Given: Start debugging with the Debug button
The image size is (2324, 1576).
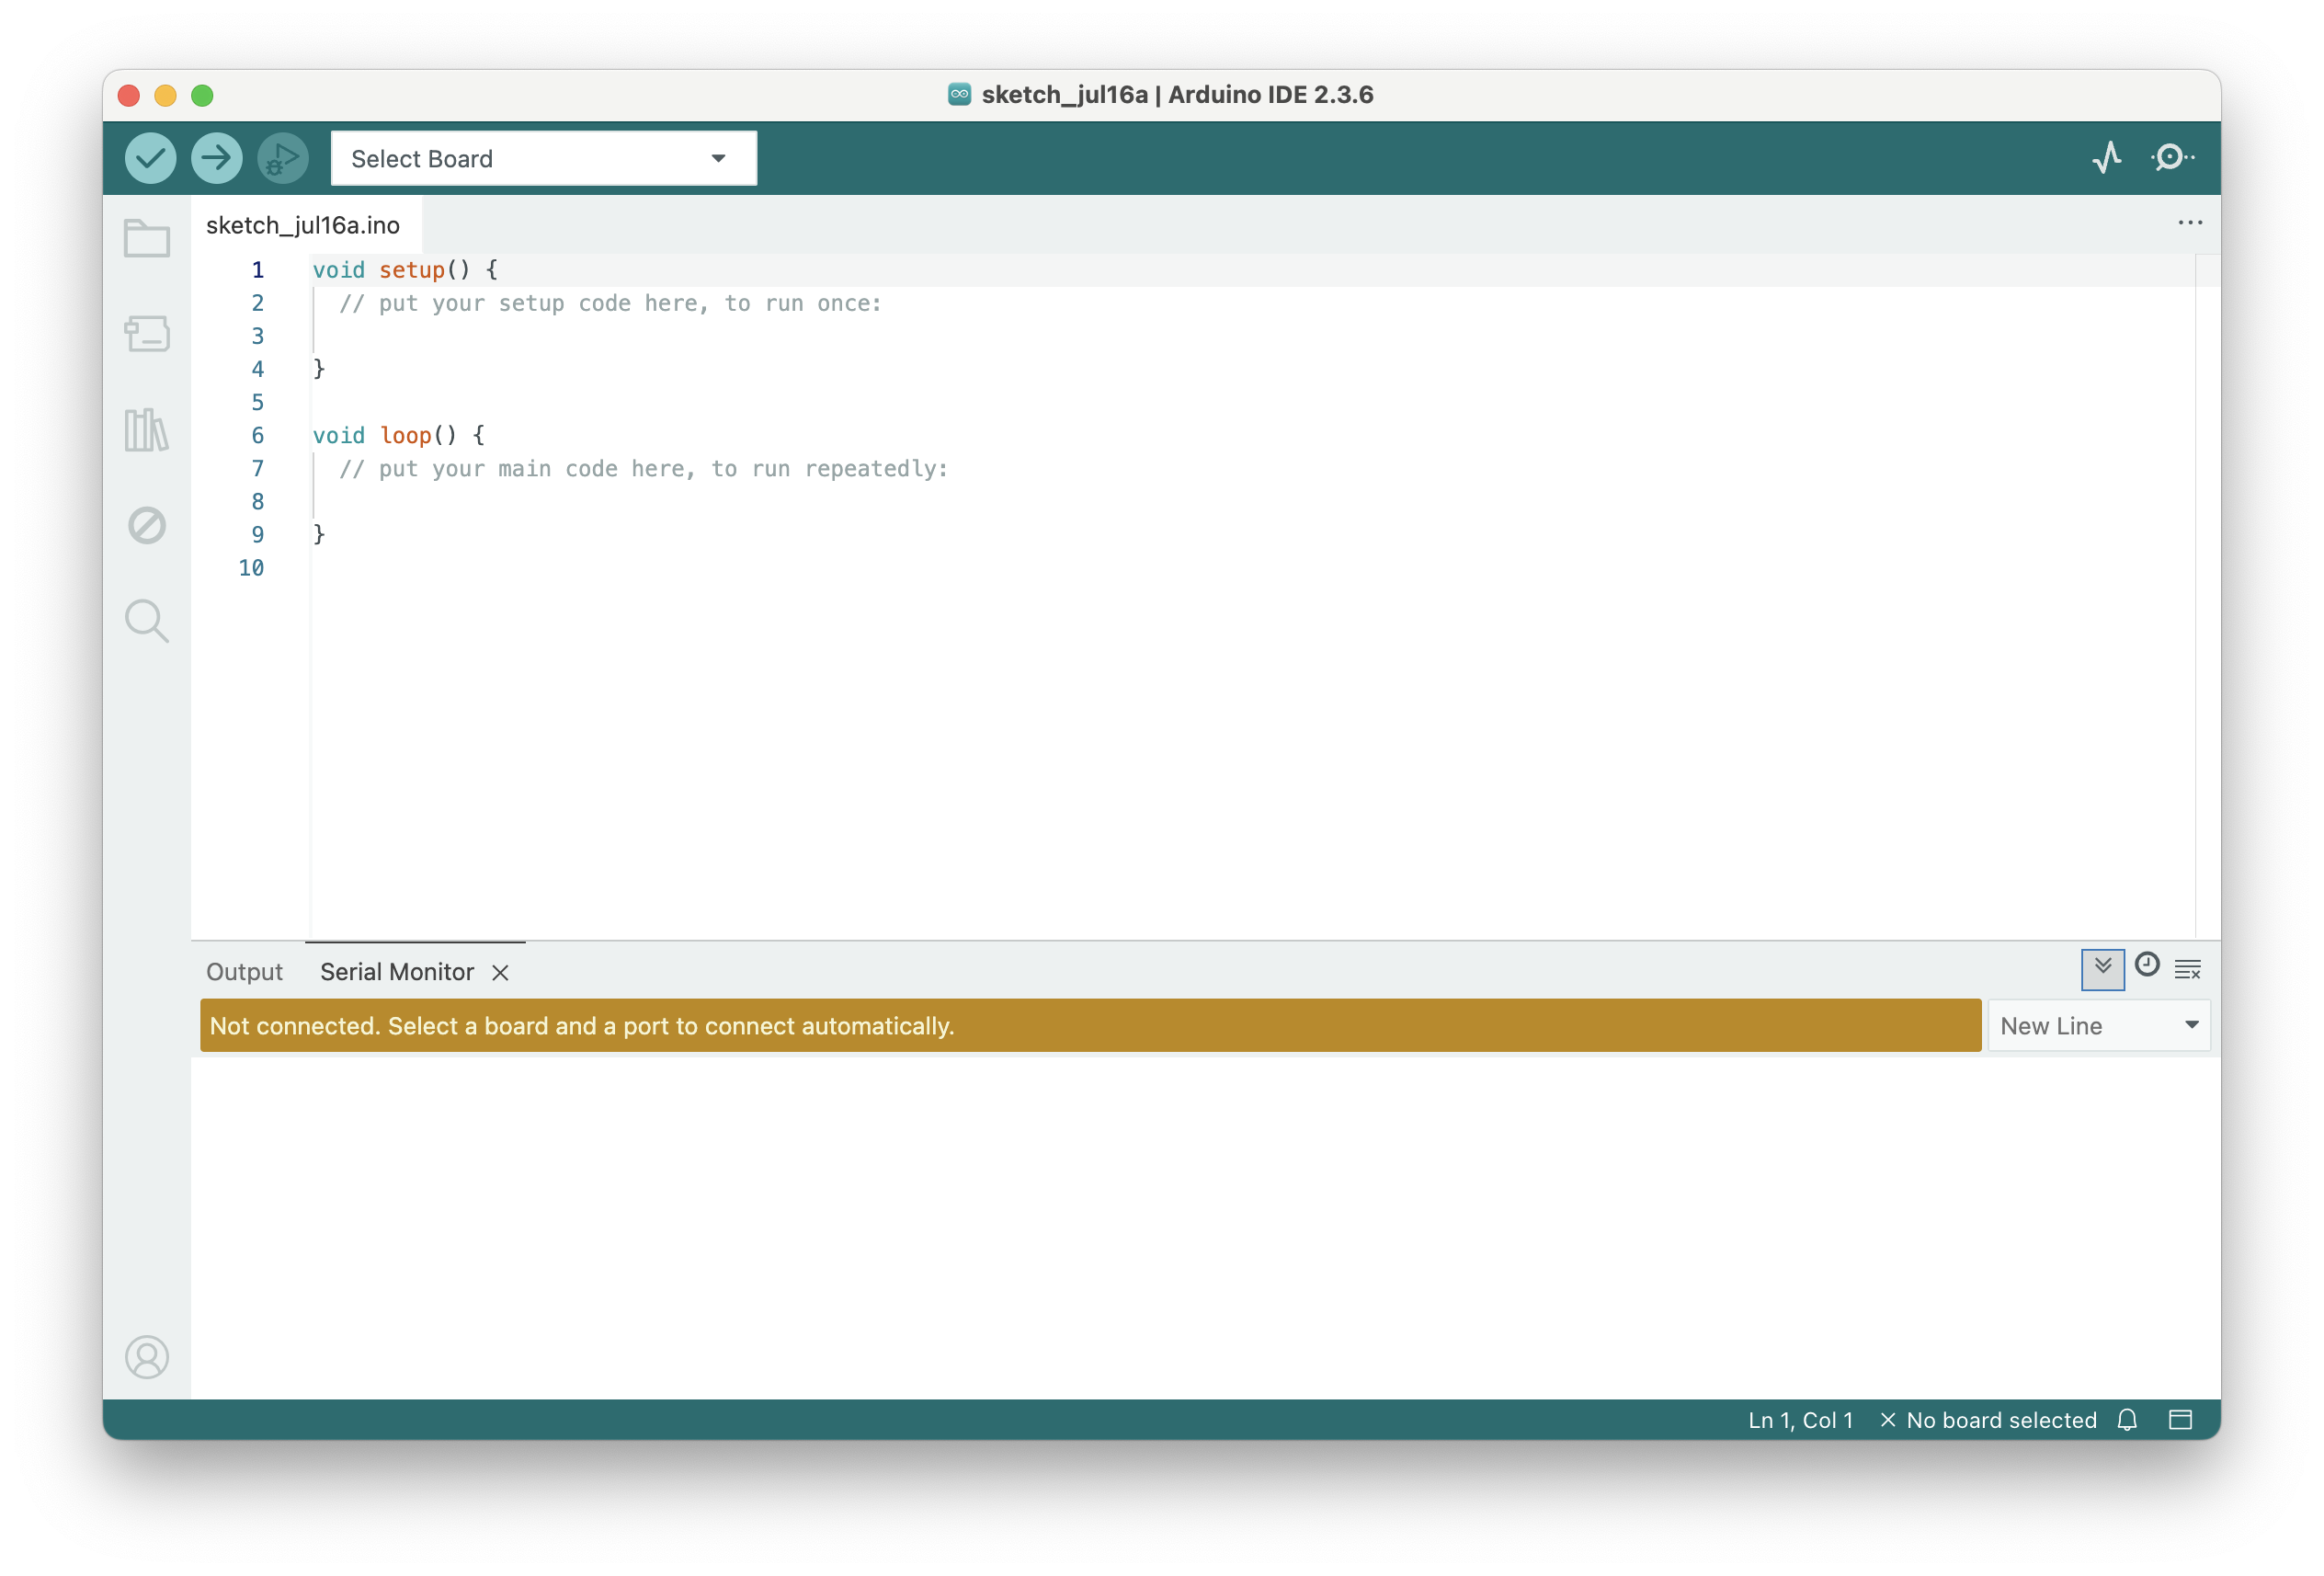Looking at the screenshot, I should [283, 158].
